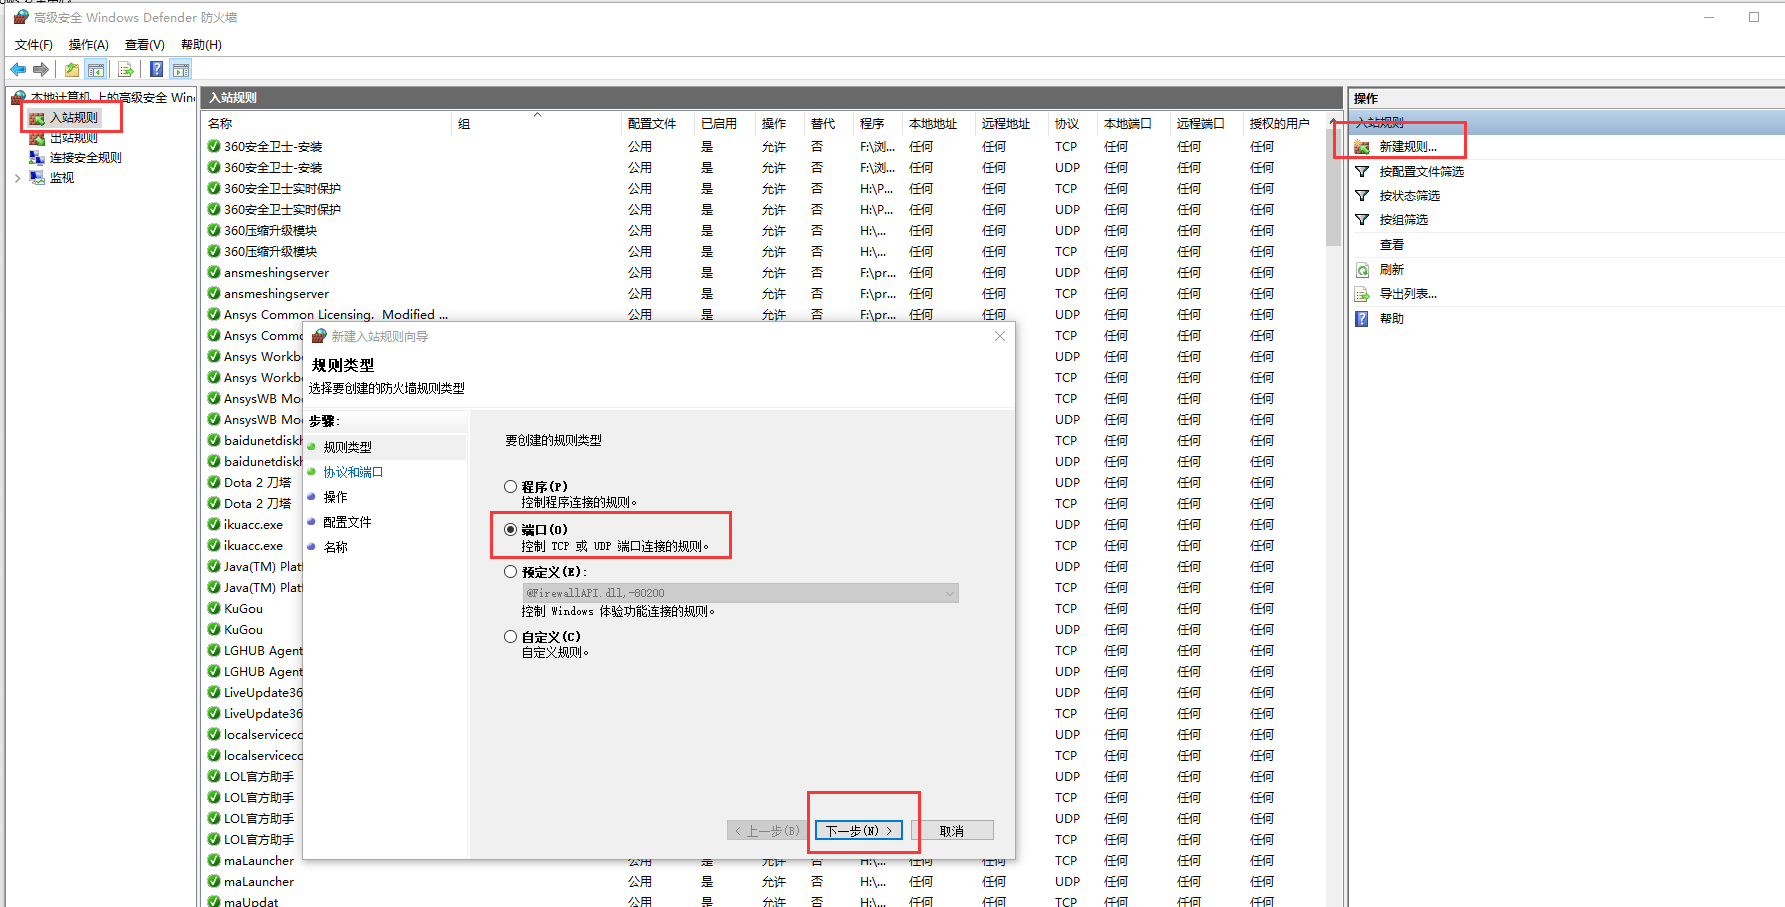Viewport: 1785px width, 907px height.
Task: Sort rules by 授权的用户 column header
Action: point(1284,123)
